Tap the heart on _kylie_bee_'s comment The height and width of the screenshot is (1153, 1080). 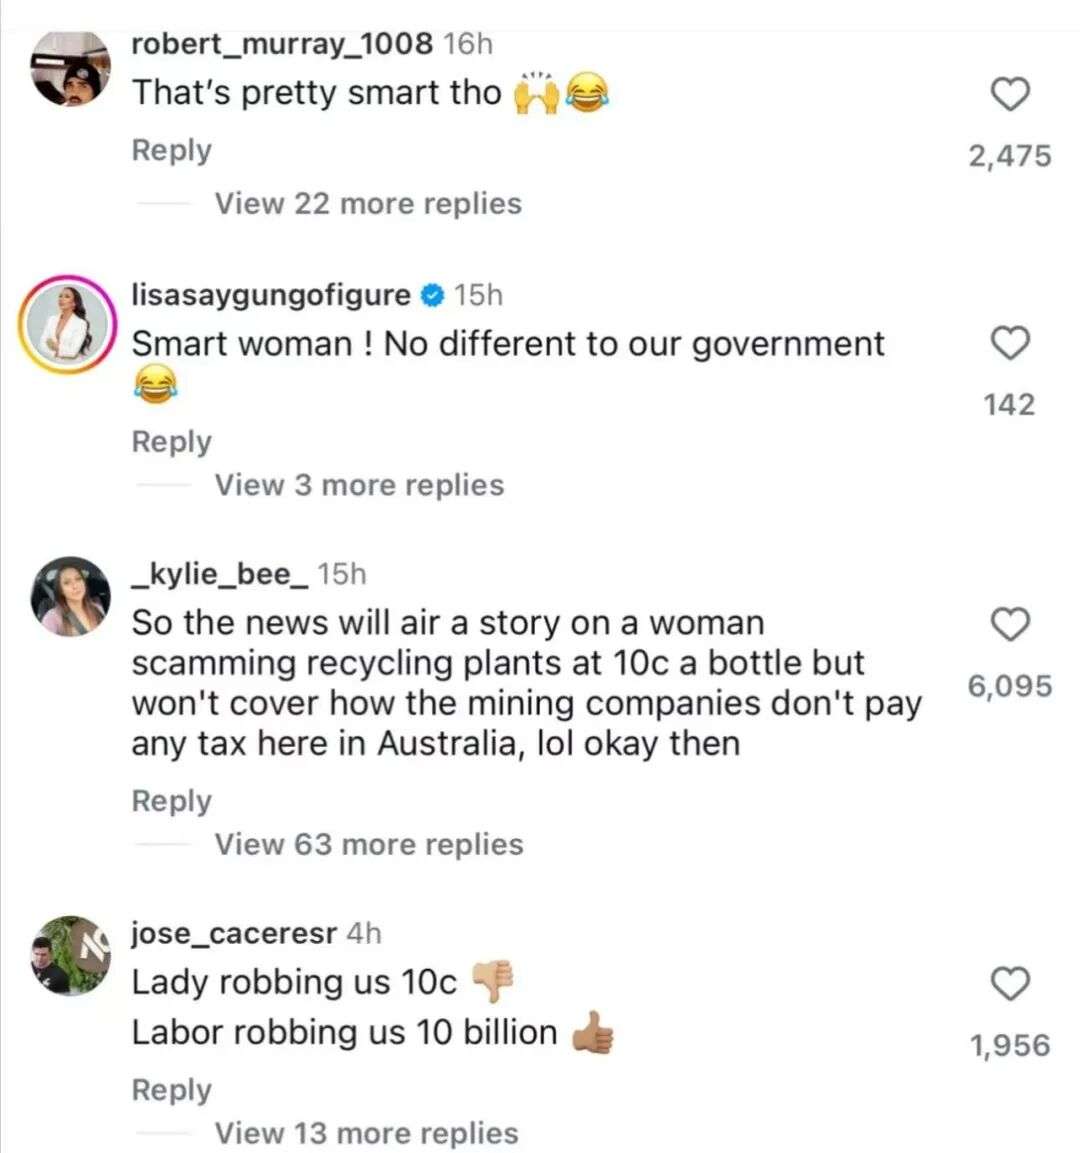1010,624
